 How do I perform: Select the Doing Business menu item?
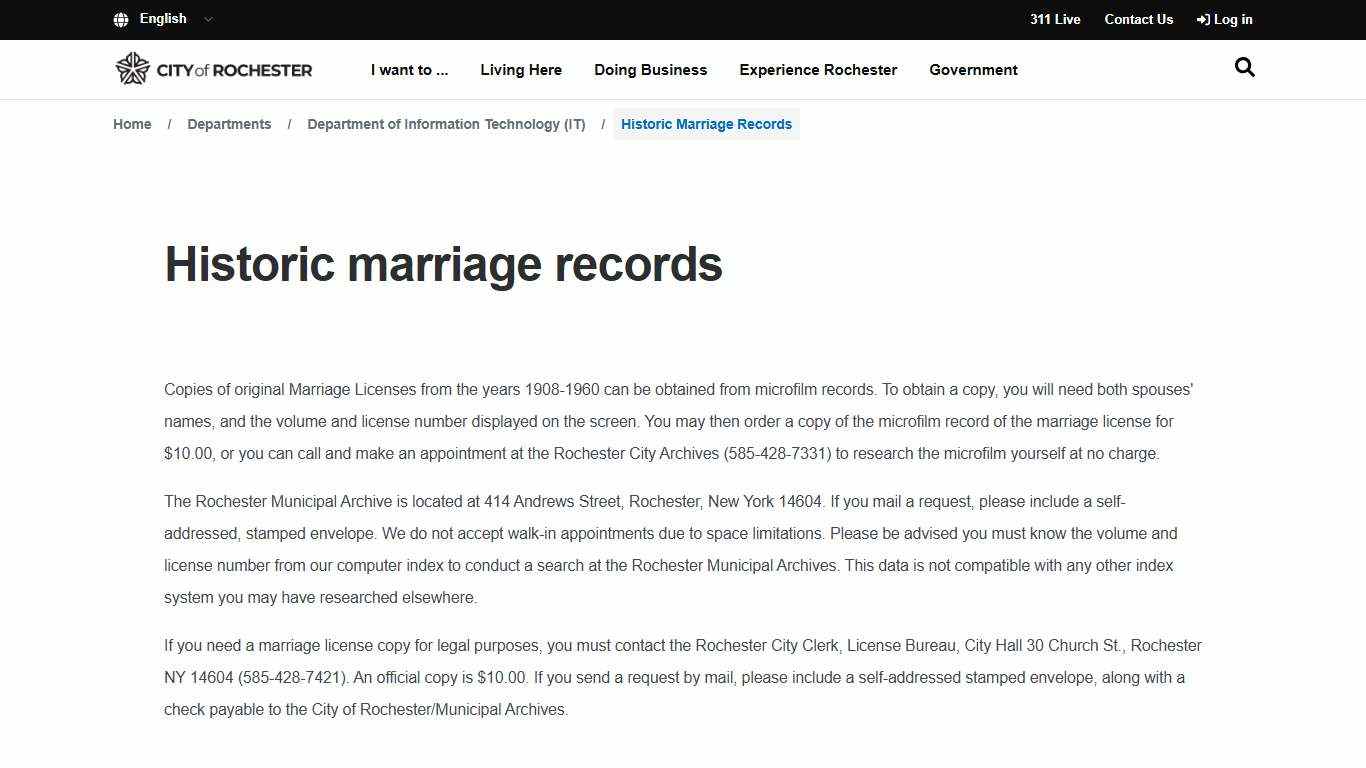[x=650, y=69]
